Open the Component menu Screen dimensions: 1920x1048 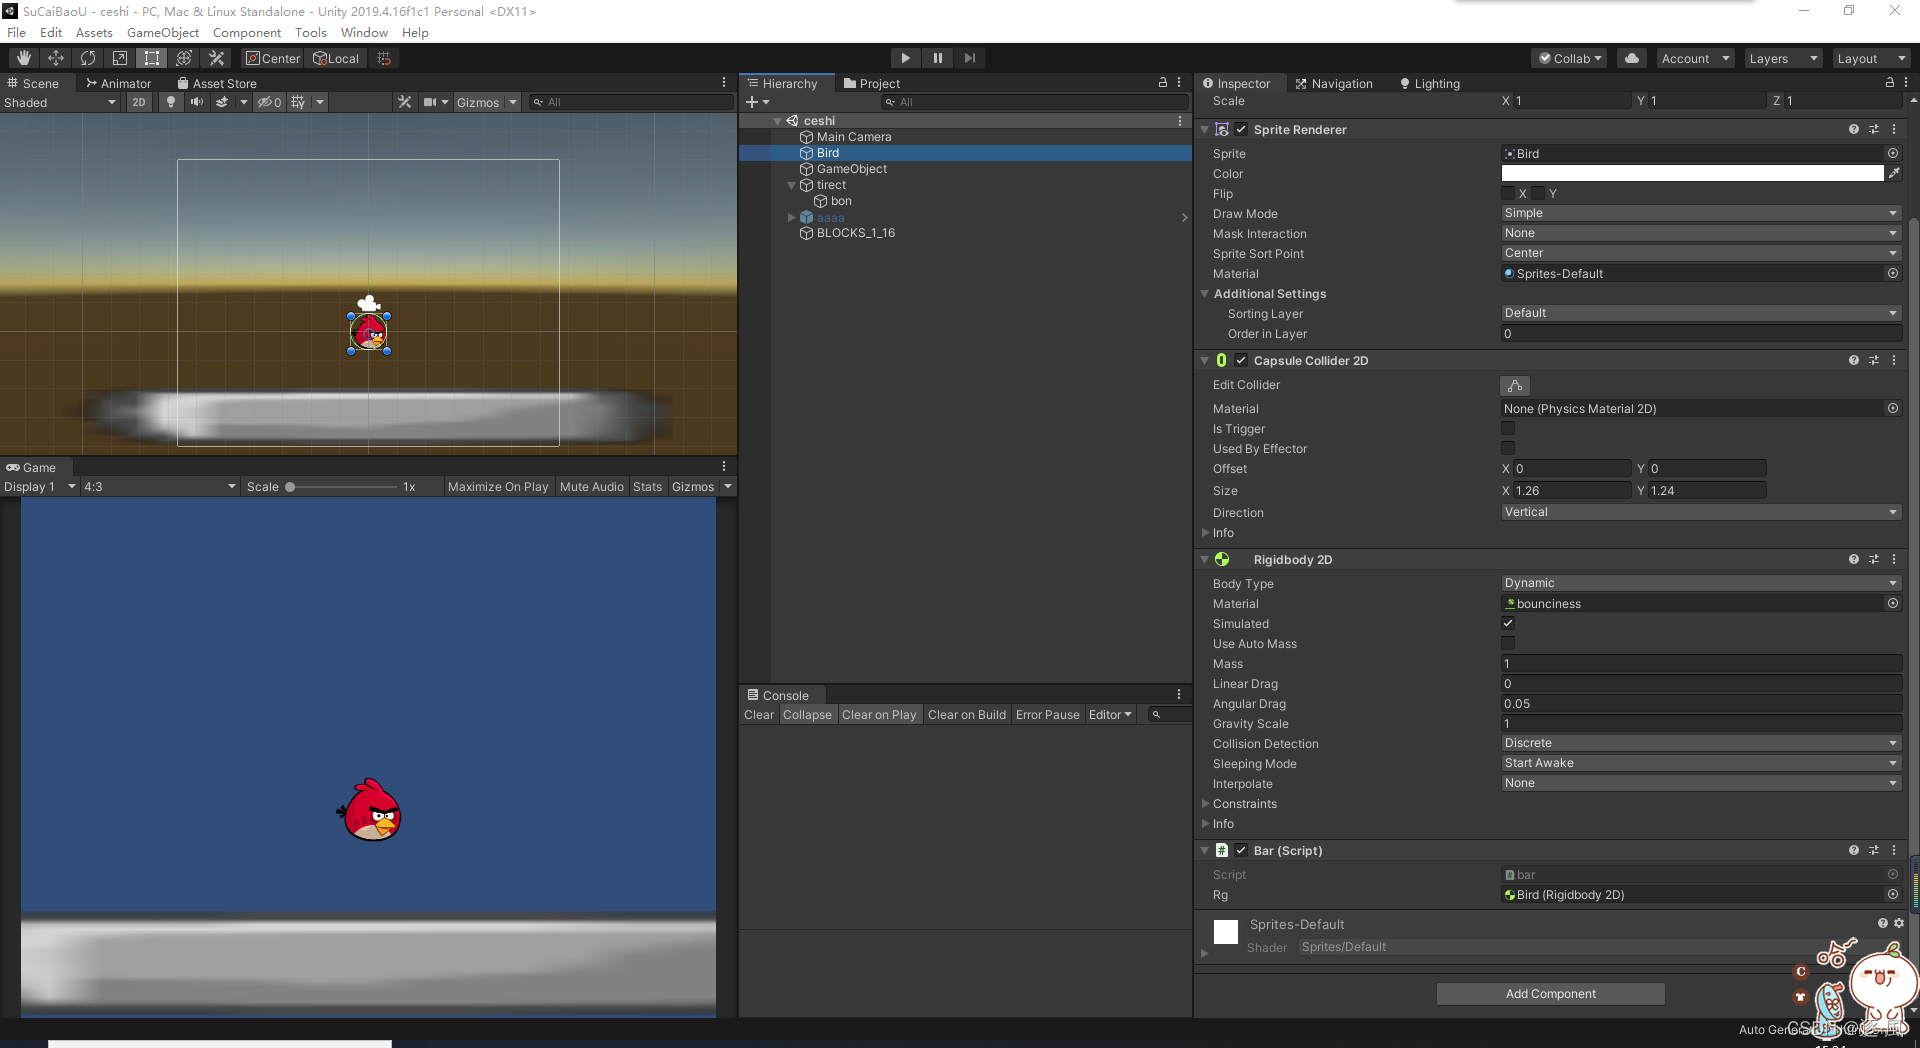tap(247, 32)
